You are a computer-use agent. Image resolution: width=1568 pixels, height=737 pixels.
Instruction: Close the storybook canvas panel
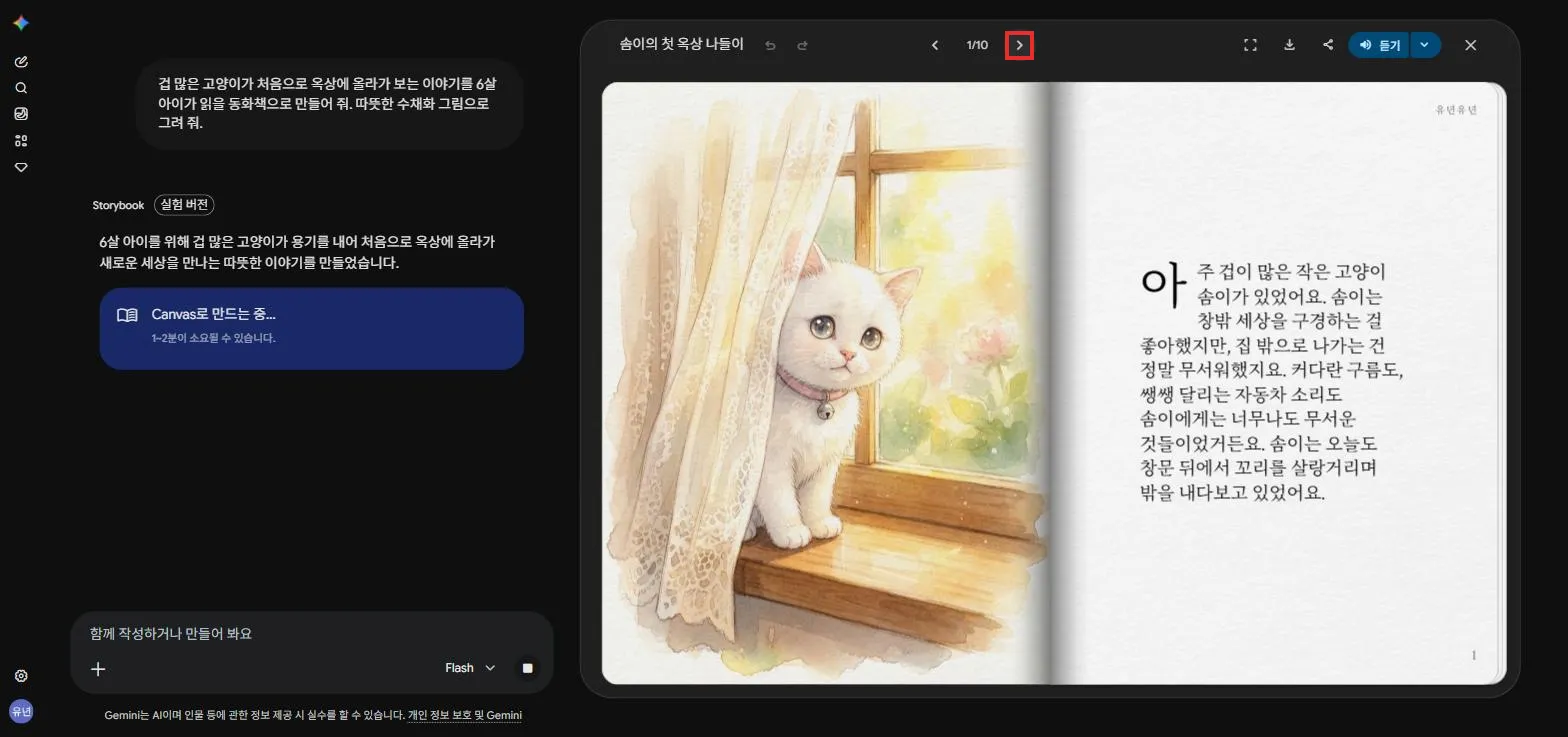(1470, 45)
